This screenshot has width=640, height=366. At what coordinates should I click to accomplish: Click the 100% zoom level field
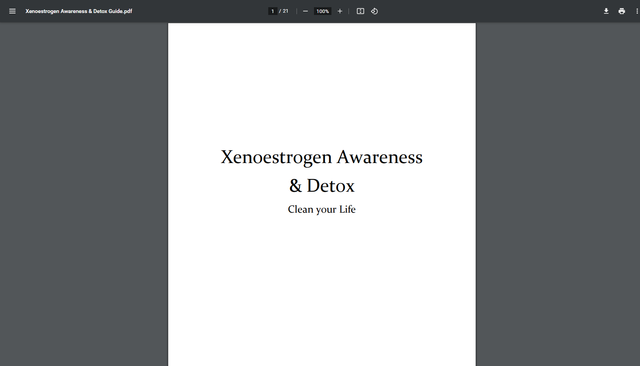tap(322, 11)
